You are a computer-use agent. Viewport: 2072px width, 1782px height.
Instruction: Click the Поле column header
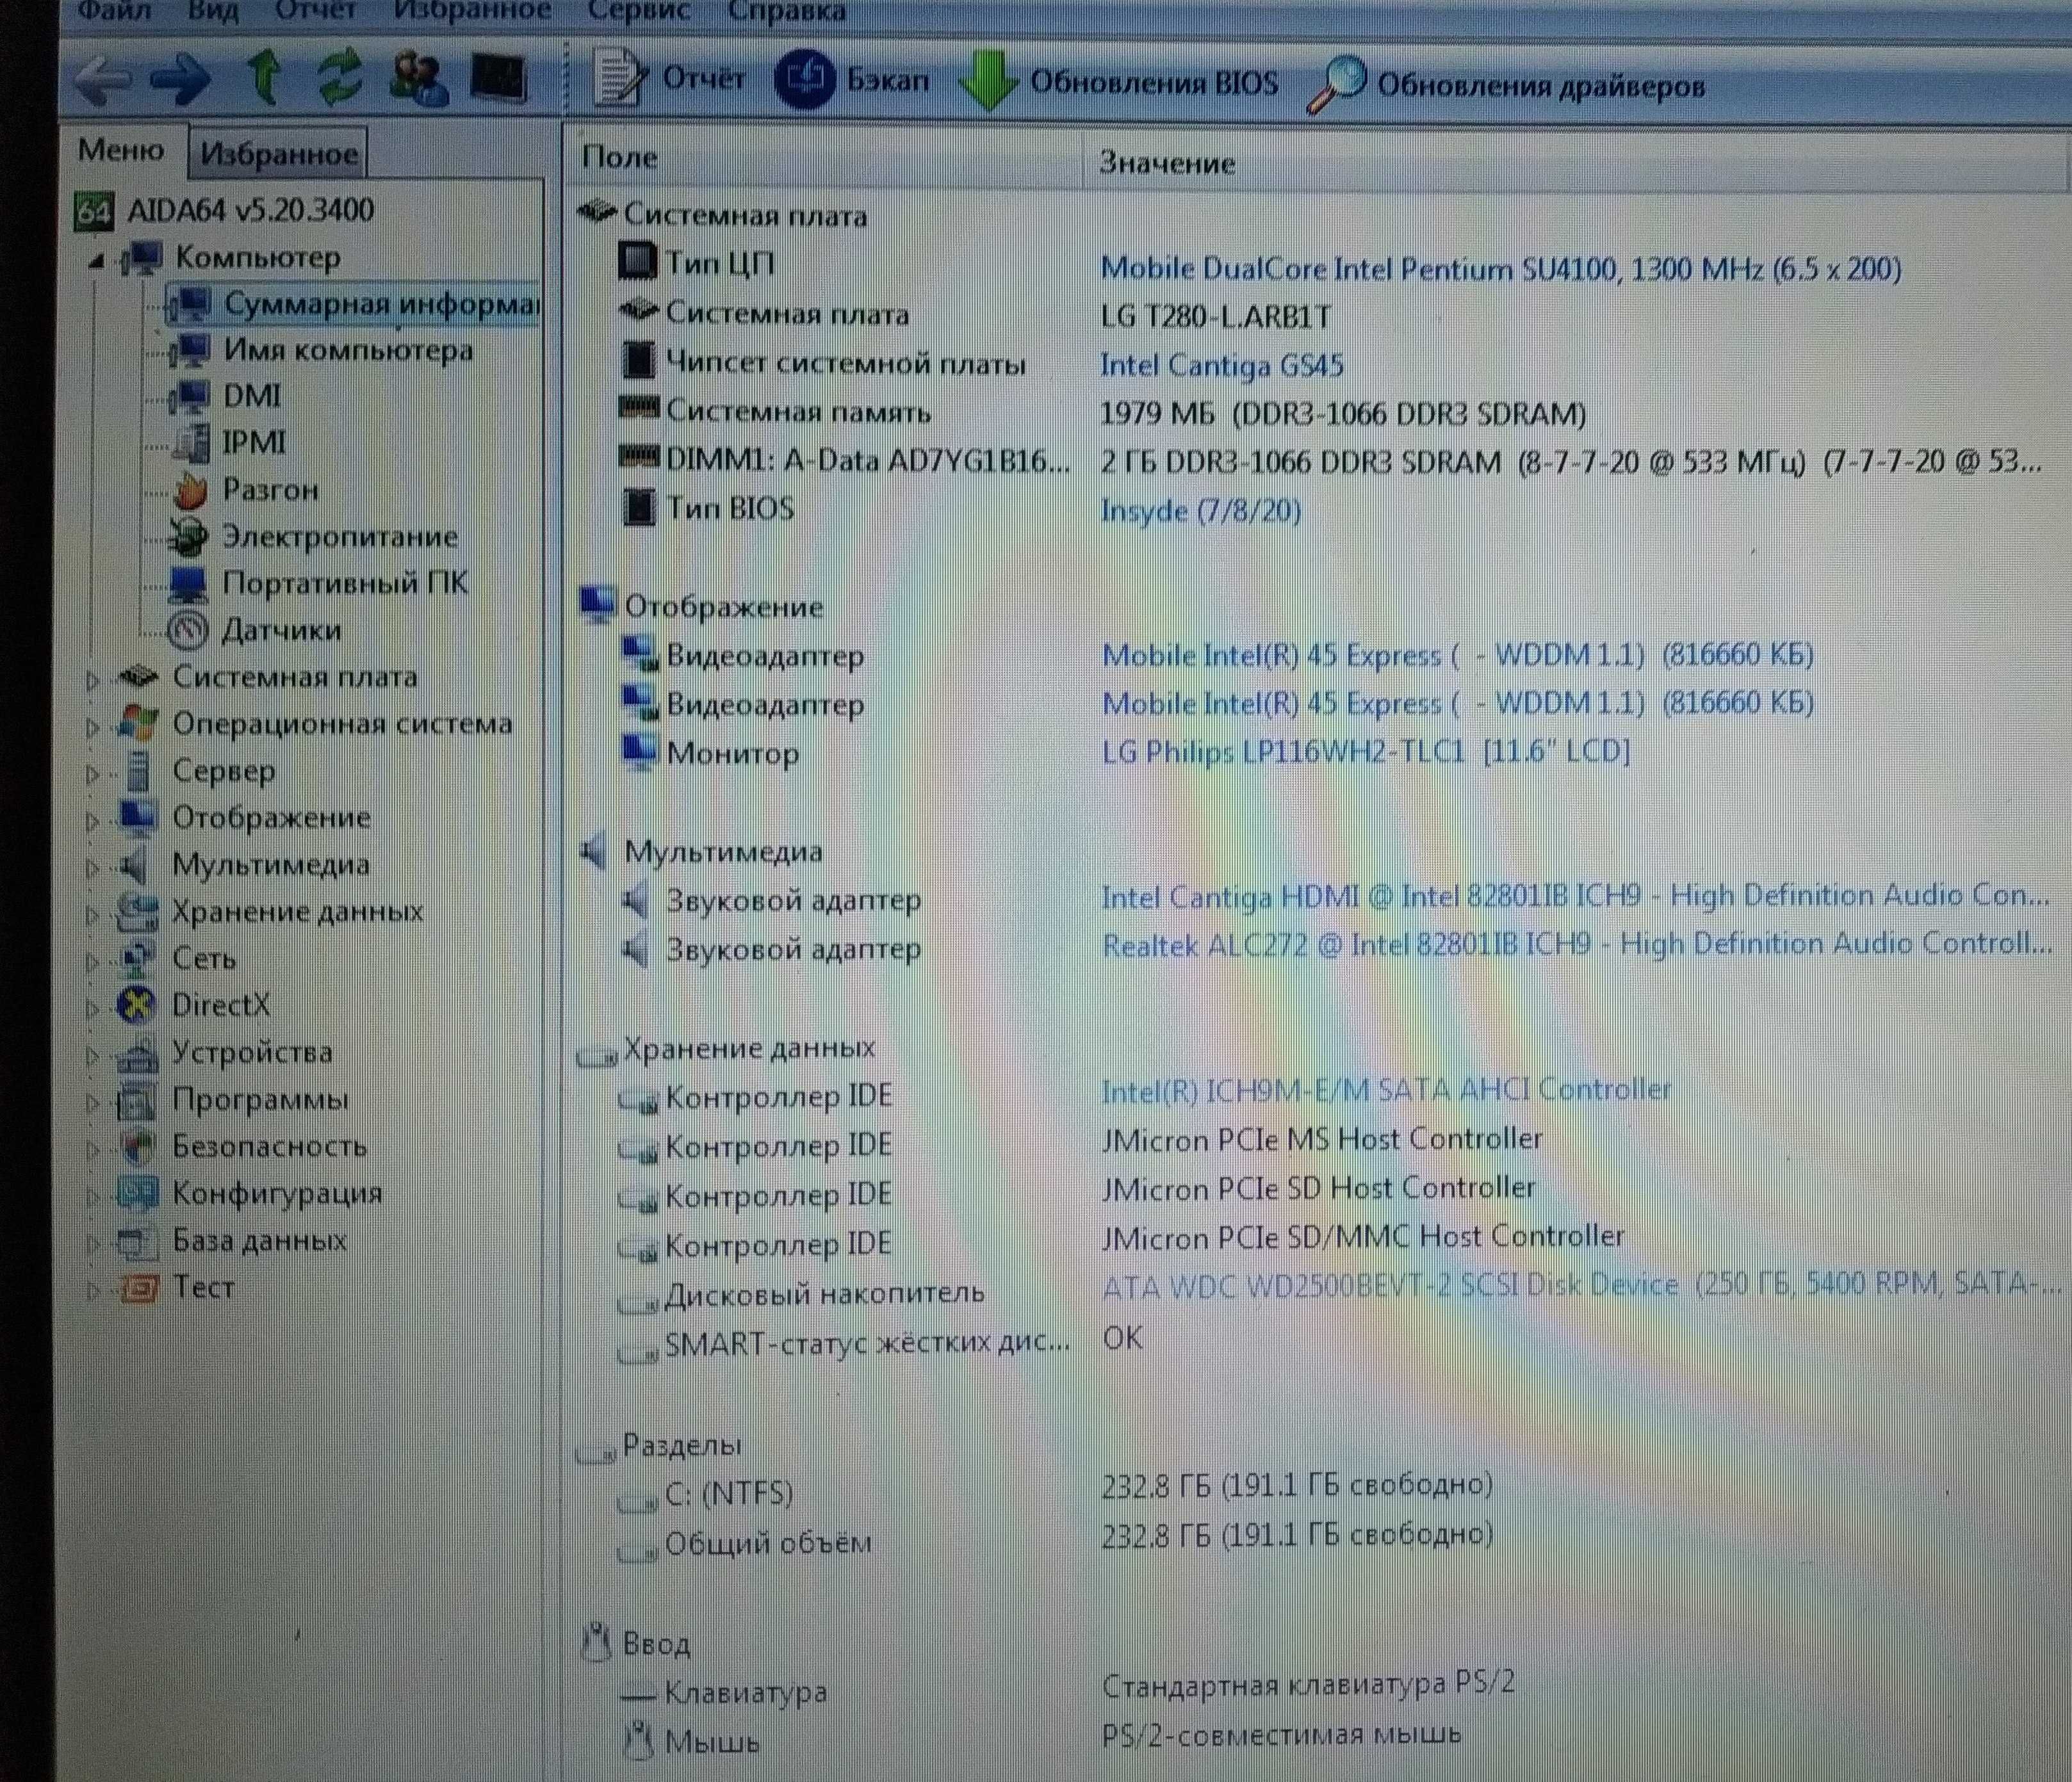(x=822, y=158)
